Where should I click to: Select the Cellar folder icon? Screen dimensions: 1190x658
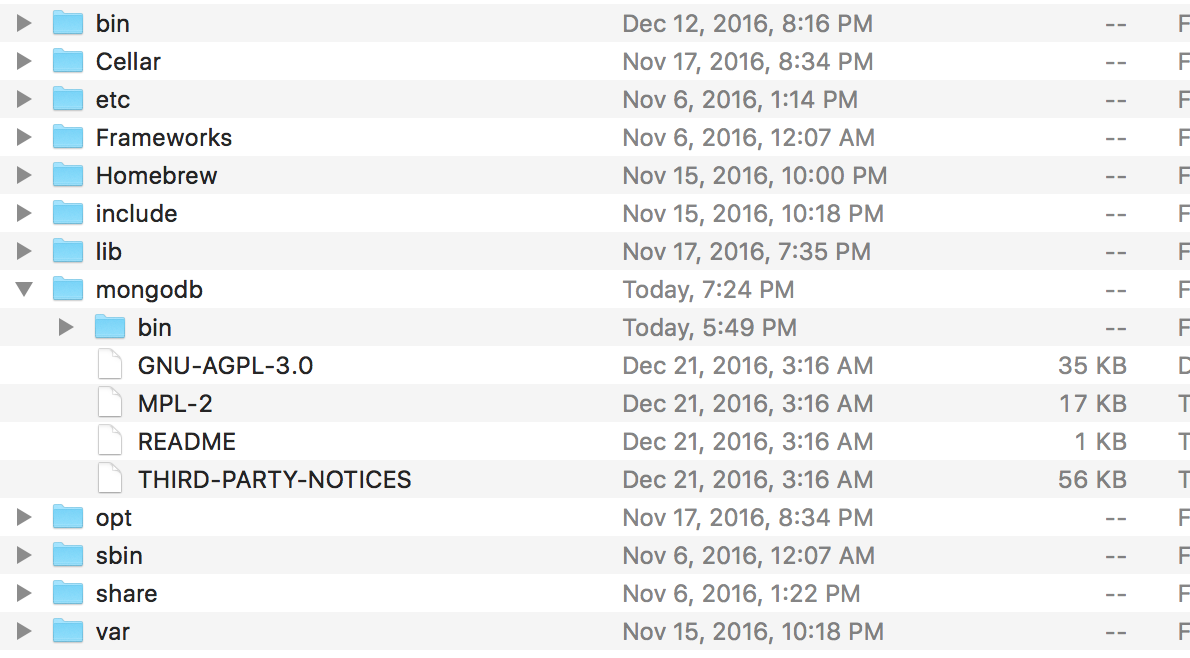click(68, 61)
